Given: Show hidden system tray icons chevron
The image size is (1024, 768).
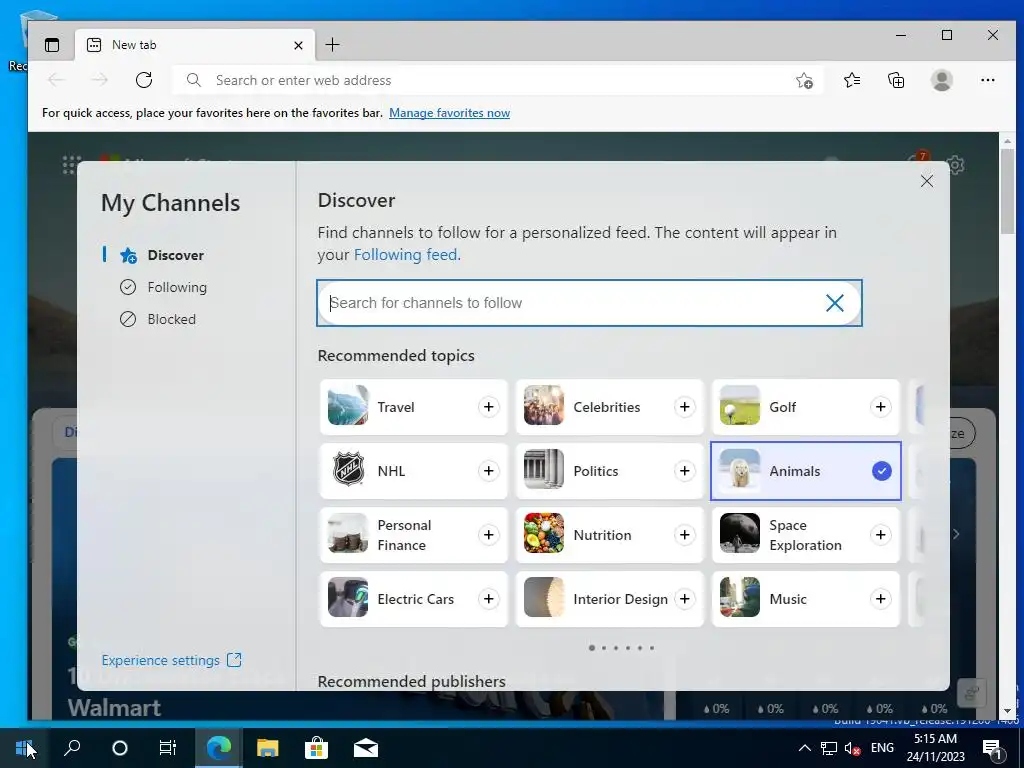Looking at the screenshot, I should point(805,748).
